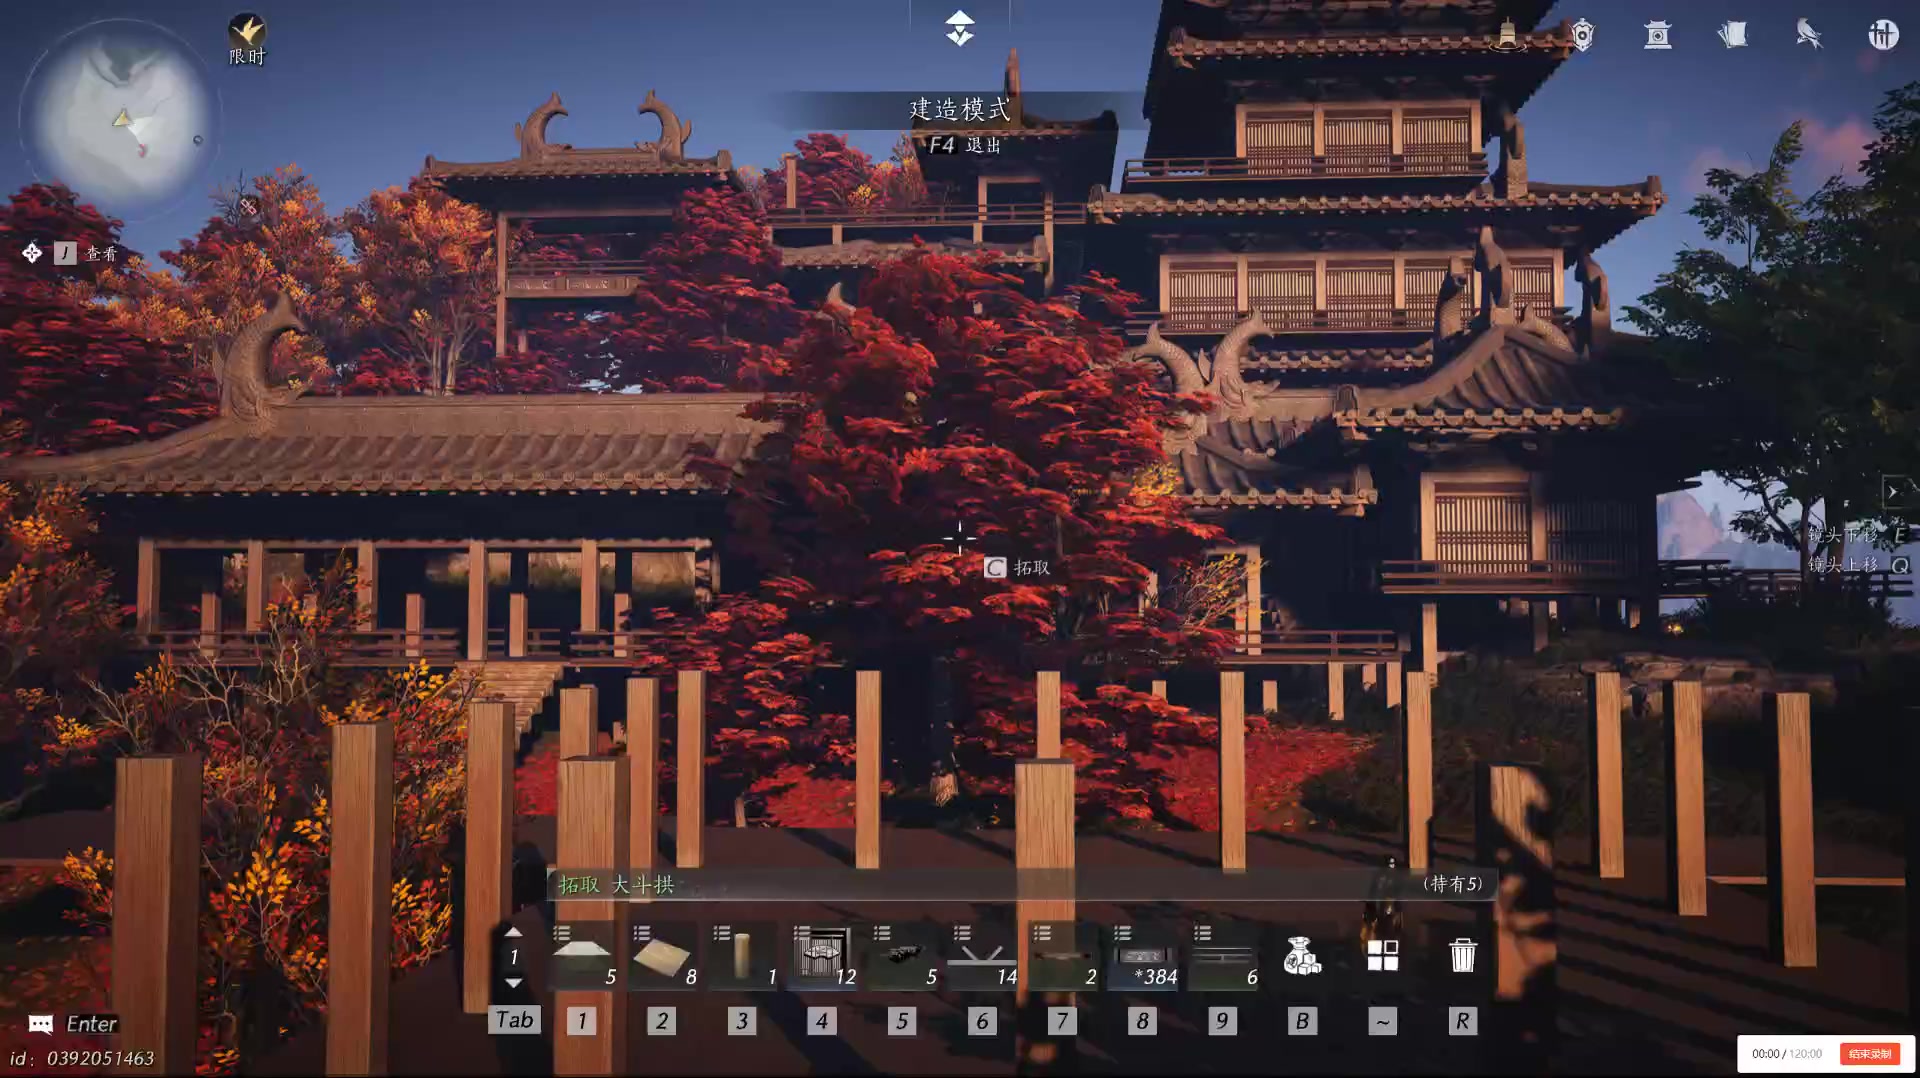This screenshot has height=1078, width=1920.
Task: Select roof piece in hotbar slot 1
Action: click(x=583, y=956)
